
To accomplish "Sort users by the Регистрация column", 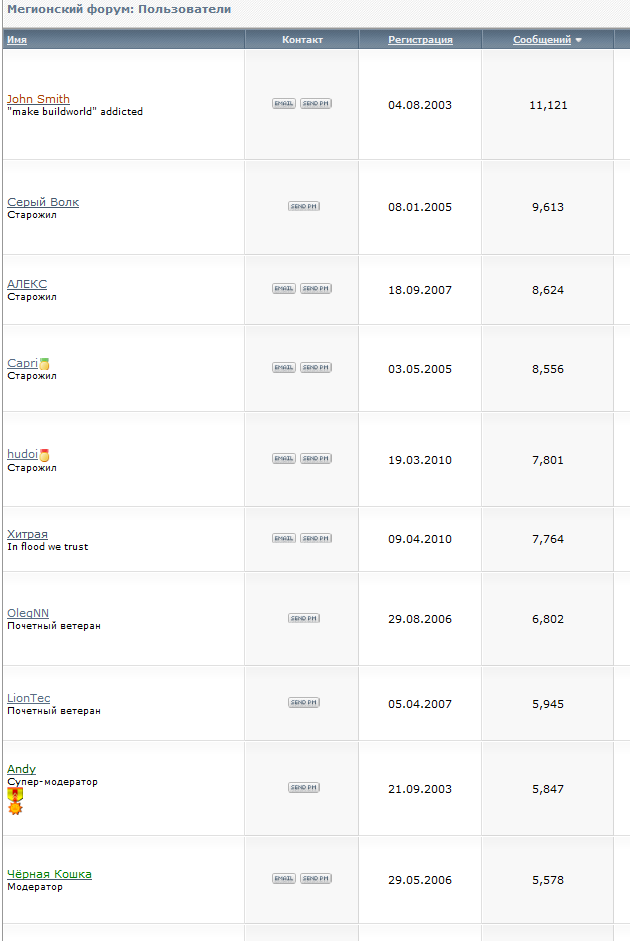I will point(420,40).
